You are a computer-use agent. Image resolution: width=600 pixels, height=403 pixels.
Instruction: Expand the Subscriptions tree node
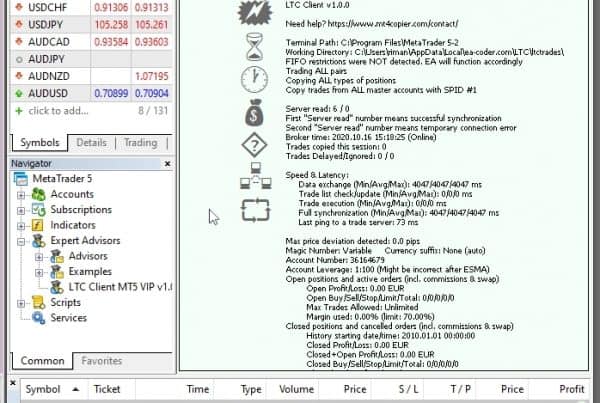(x=21, y=210)
